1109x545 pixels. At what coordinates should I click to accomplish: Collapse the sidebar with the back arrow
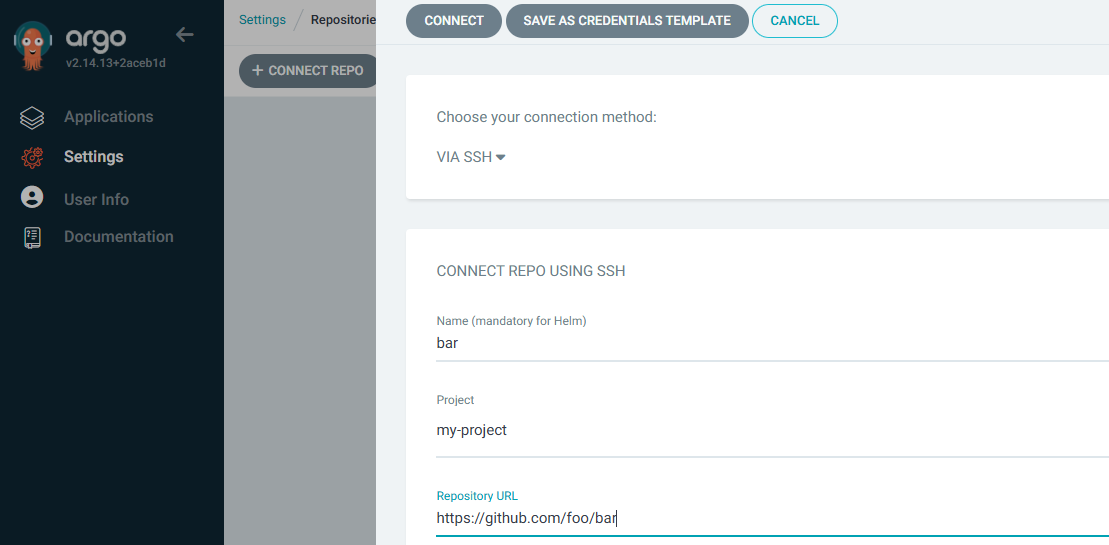[185, 34]
